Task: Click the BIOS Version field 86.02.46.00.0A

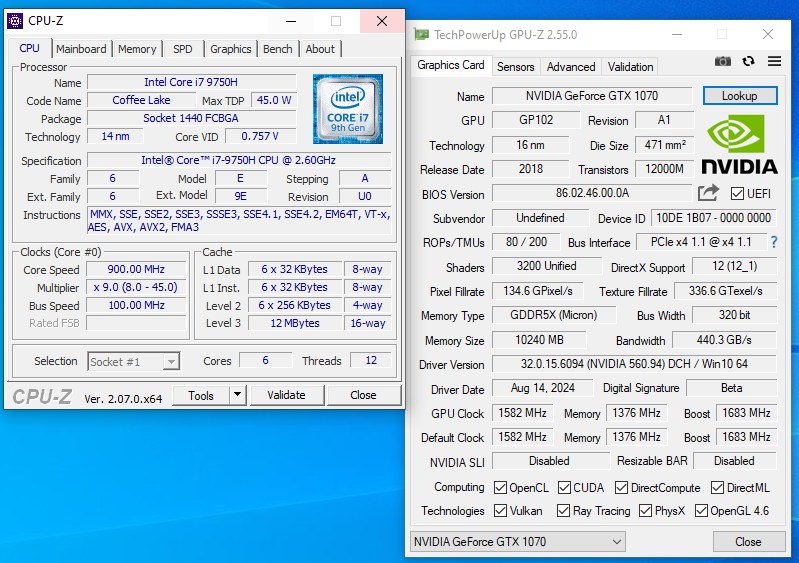Action: 592,193
